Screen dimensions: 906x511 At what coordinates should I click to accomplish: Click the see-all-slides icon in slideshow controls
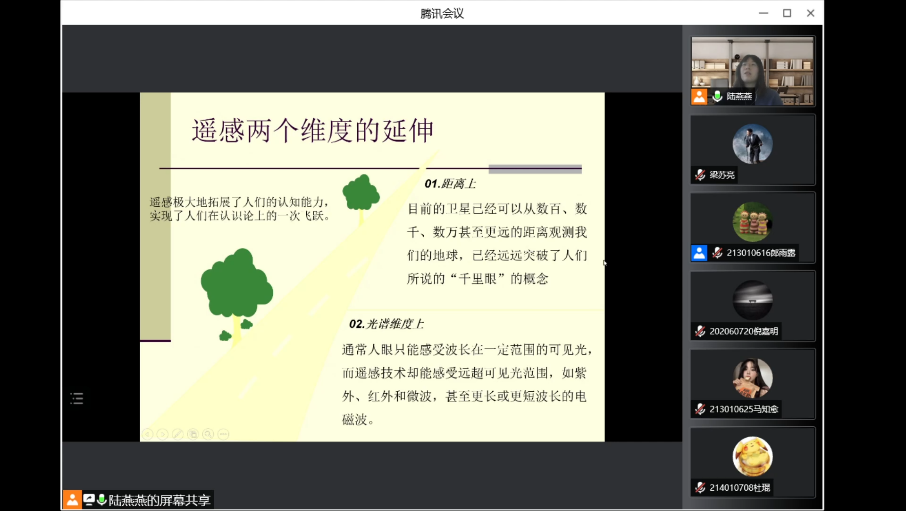tap(192, 433)
